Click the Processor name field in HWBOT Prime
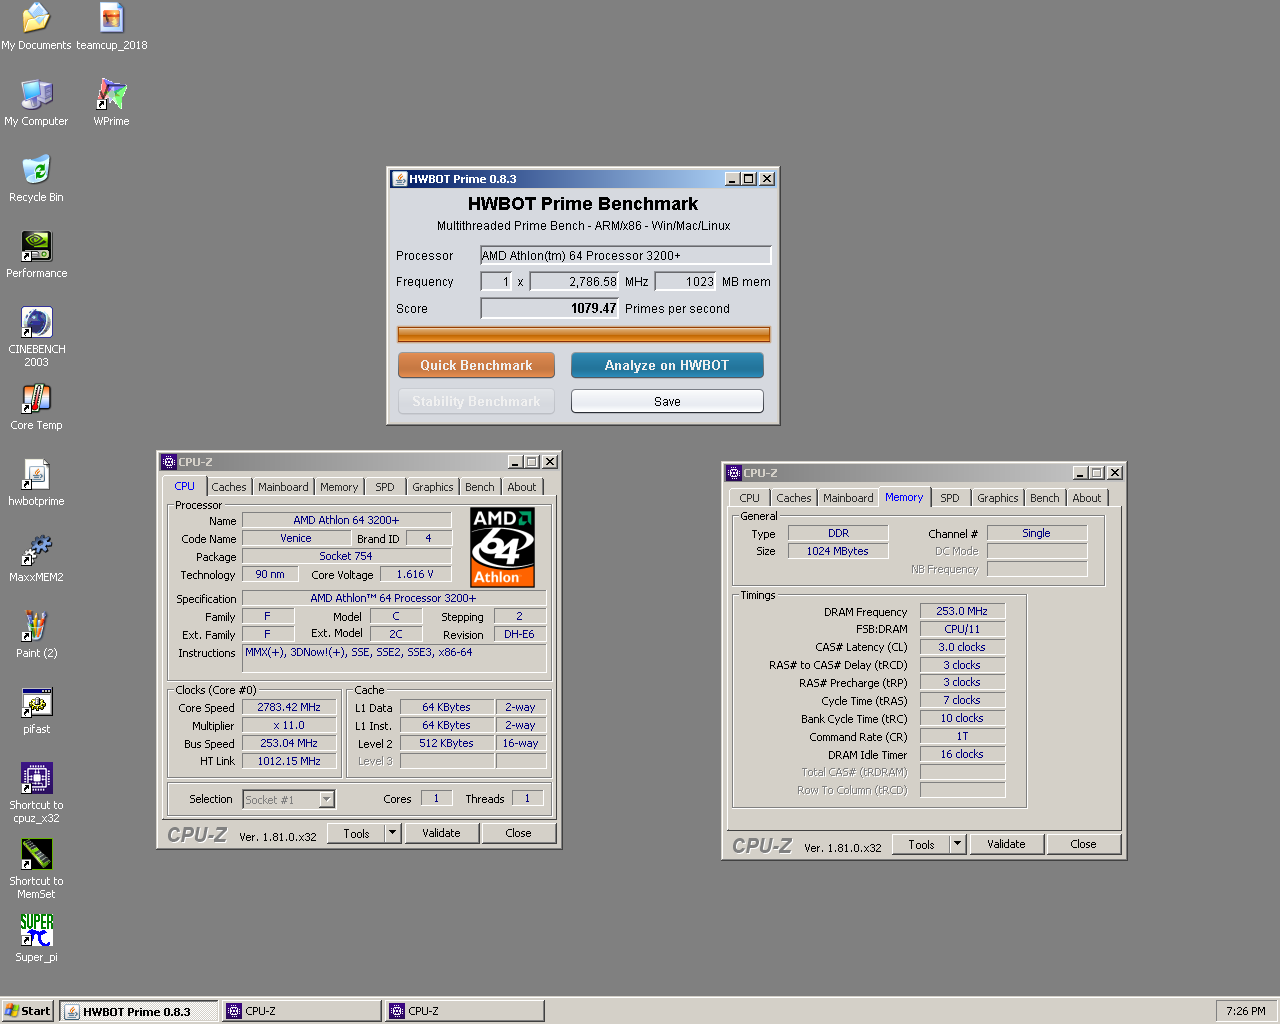1280x1024 pixels. pyautogui.click(x=626, y=256)
